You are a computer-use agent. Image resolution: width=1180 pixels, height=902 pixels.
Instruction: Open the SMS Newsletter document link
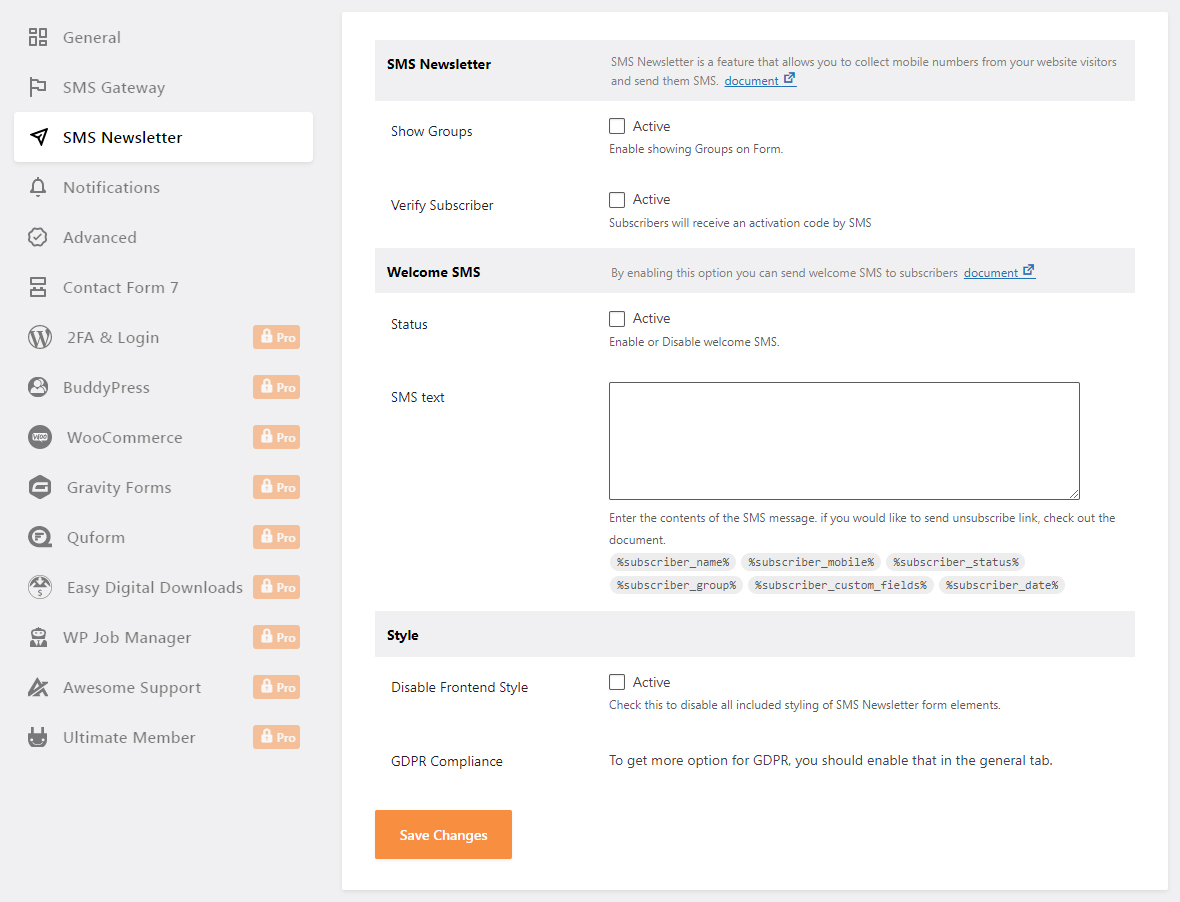pyautogui.click(x=752, y=81)
